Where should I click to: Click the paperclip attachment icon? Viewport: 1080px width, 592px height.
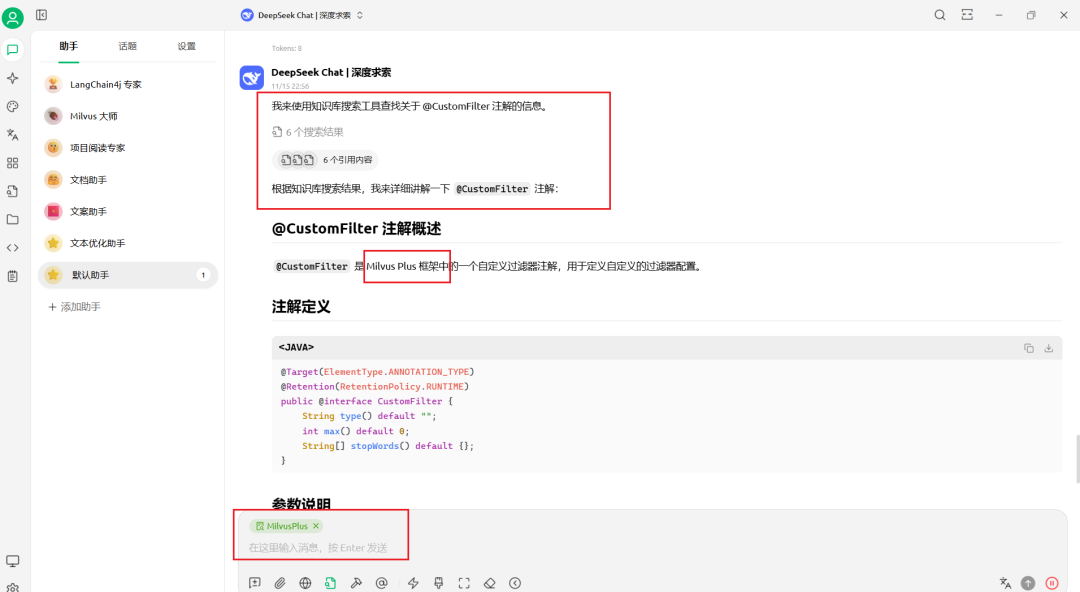(x=280, y=583)
